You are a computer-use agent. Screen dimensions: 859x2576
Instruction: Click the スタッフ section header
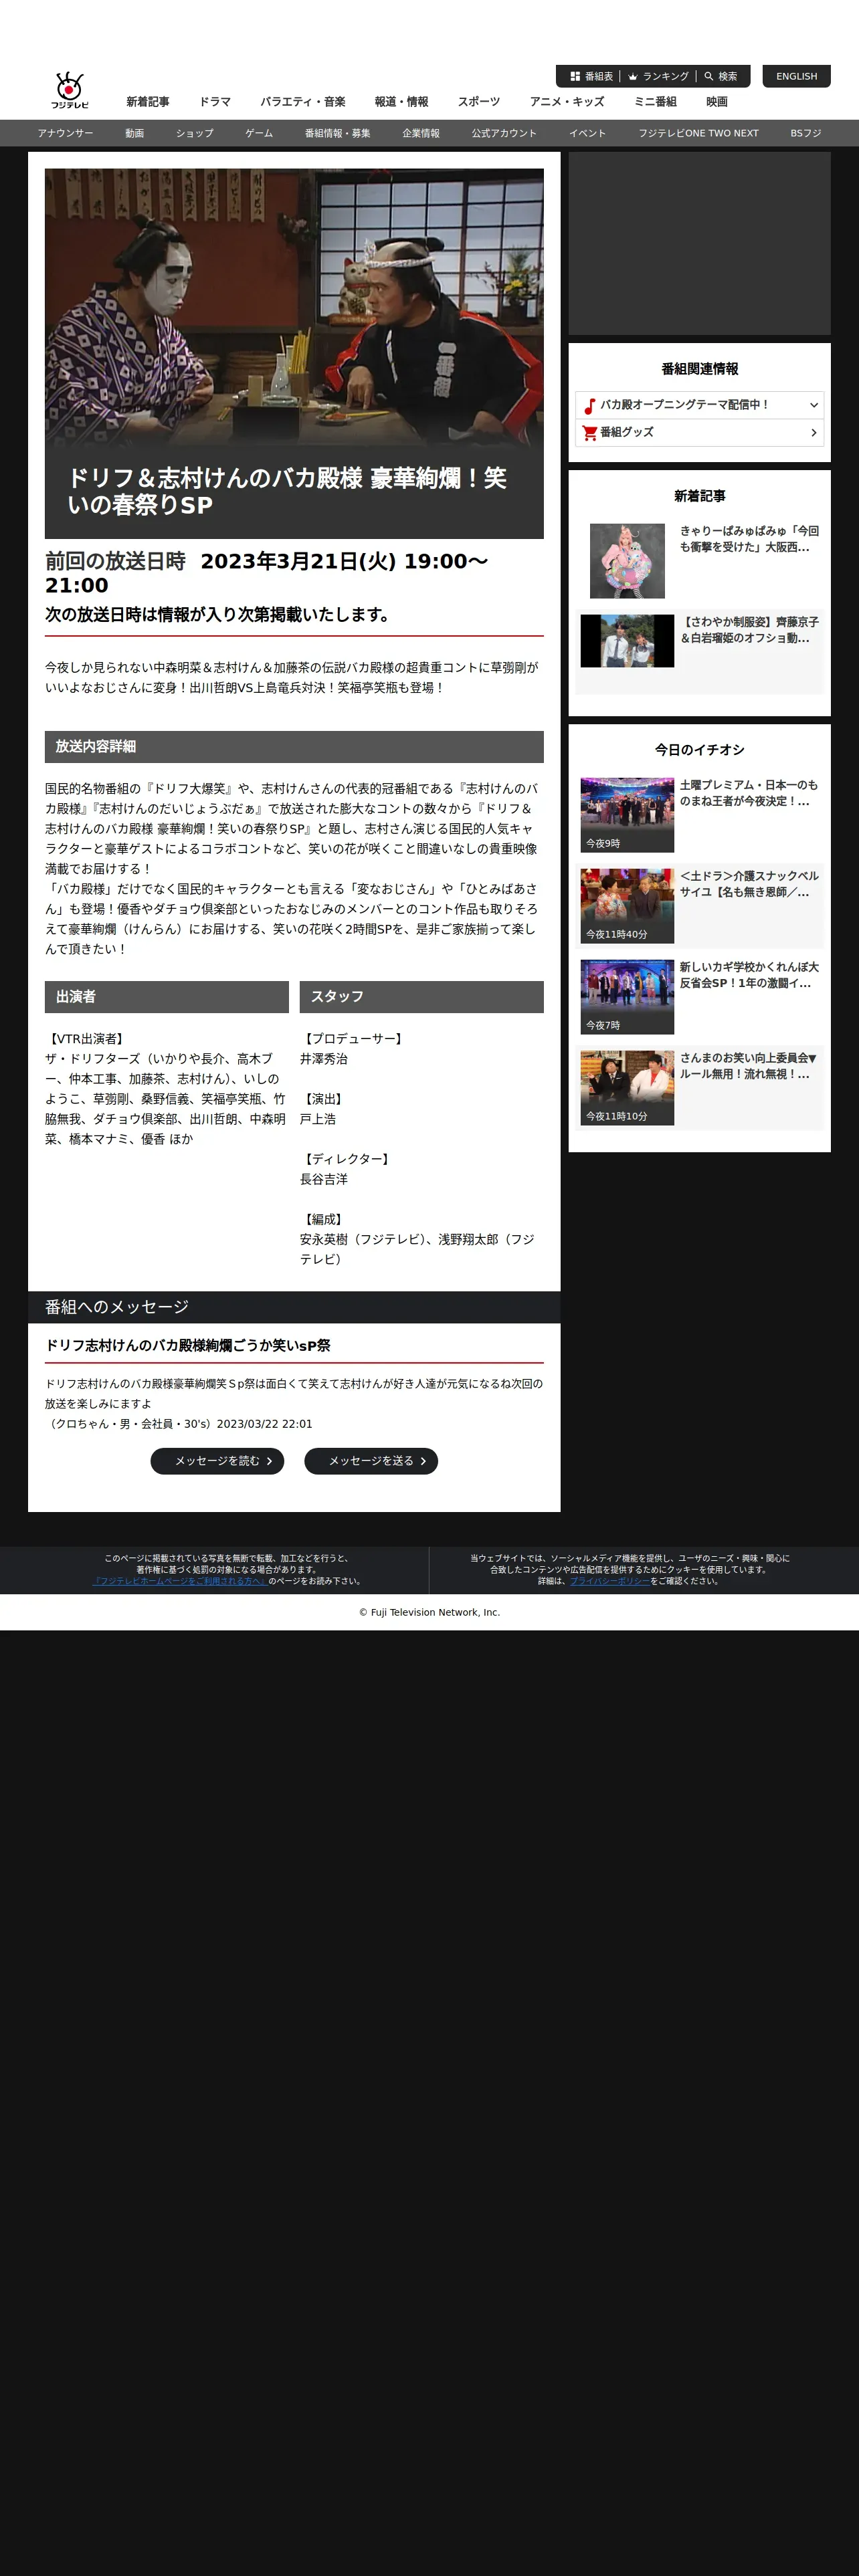pos(421,997)
